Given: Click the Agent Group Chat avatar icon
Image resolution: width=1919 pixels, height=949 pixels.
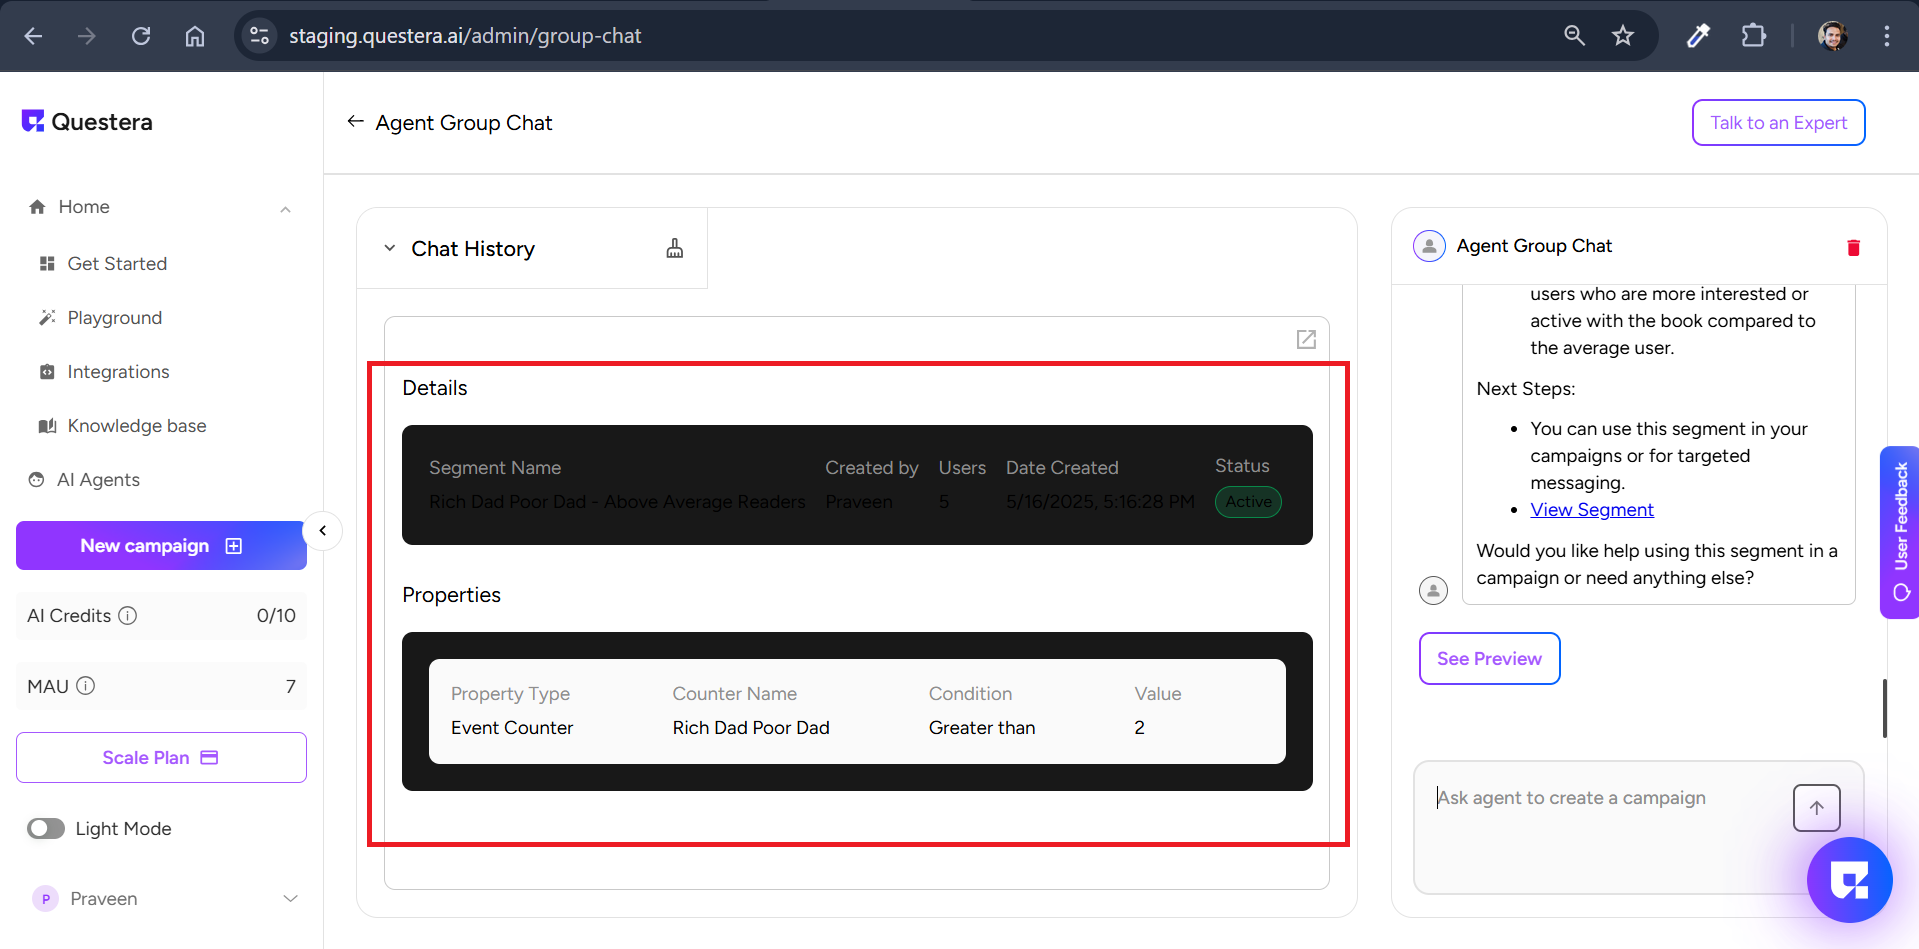Looking at the screenshot, I should [1429, 246].
